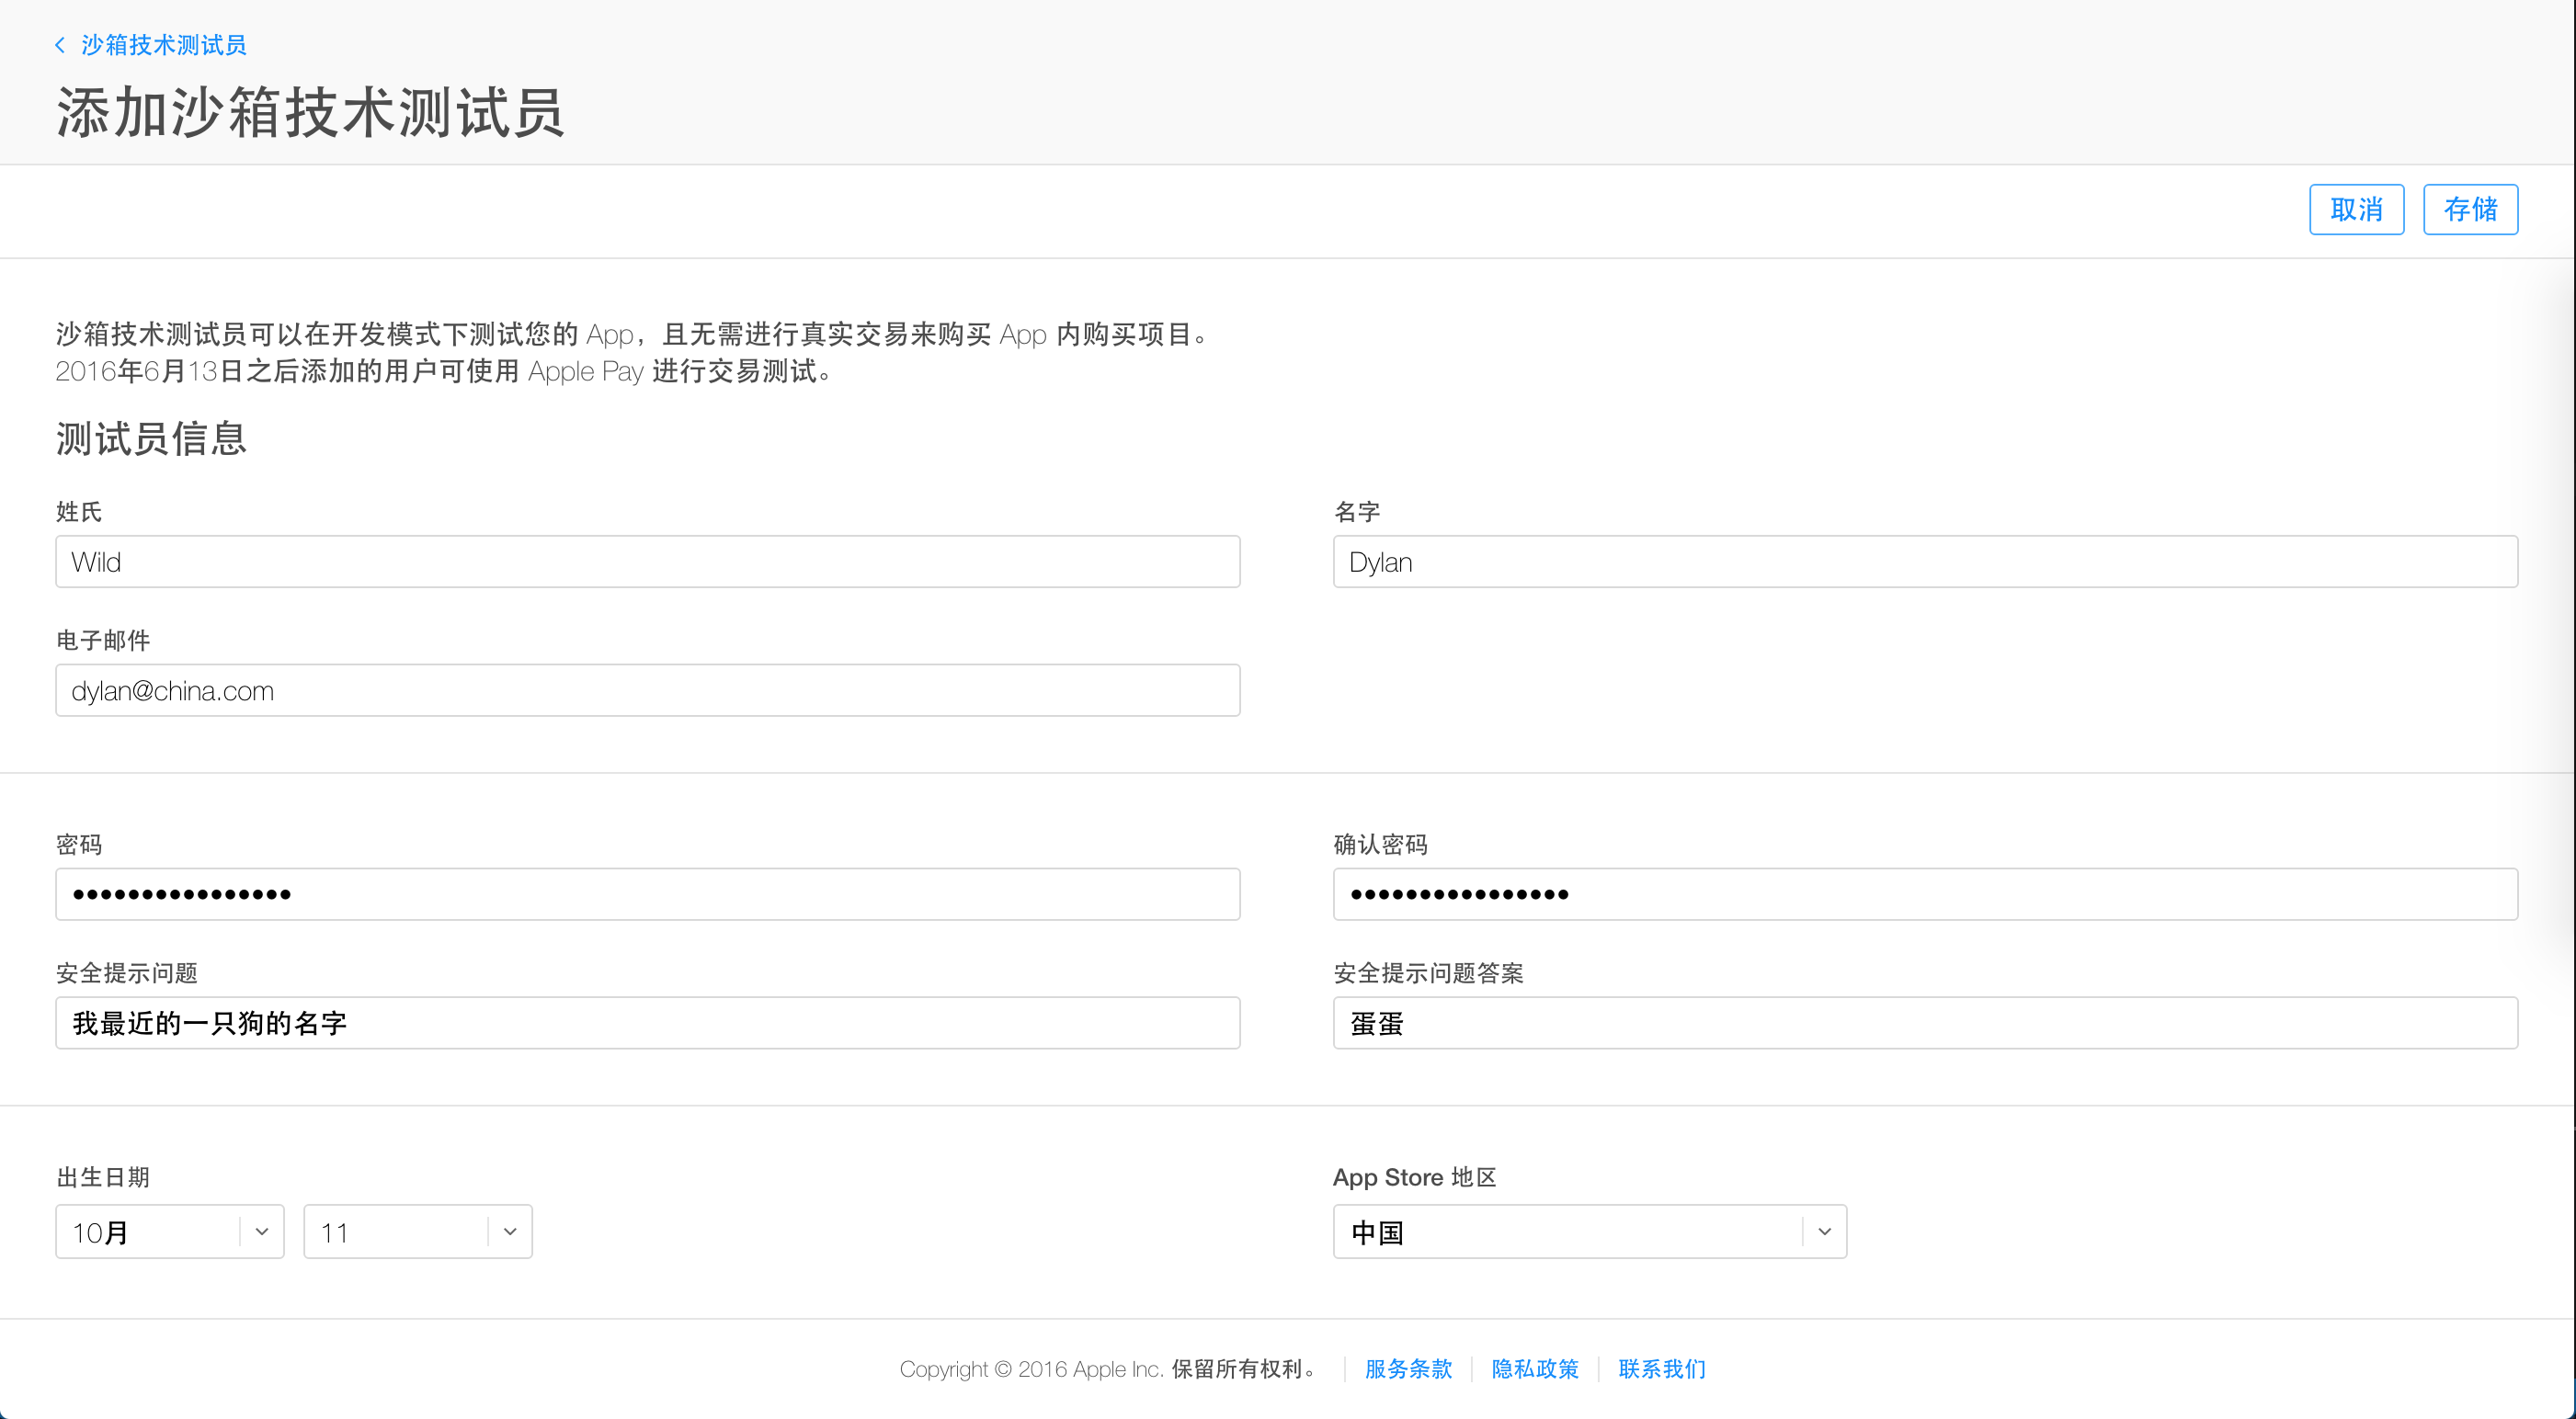Open the 联系我们 footer link
The height and width of the screenshot is (1419, 2576).
click(x=1661, y=1369)
